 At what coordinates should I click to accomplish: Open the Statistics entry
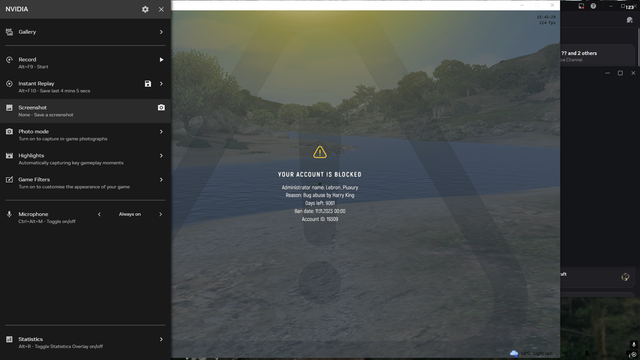pyautogui.click(x=85, y=342)
